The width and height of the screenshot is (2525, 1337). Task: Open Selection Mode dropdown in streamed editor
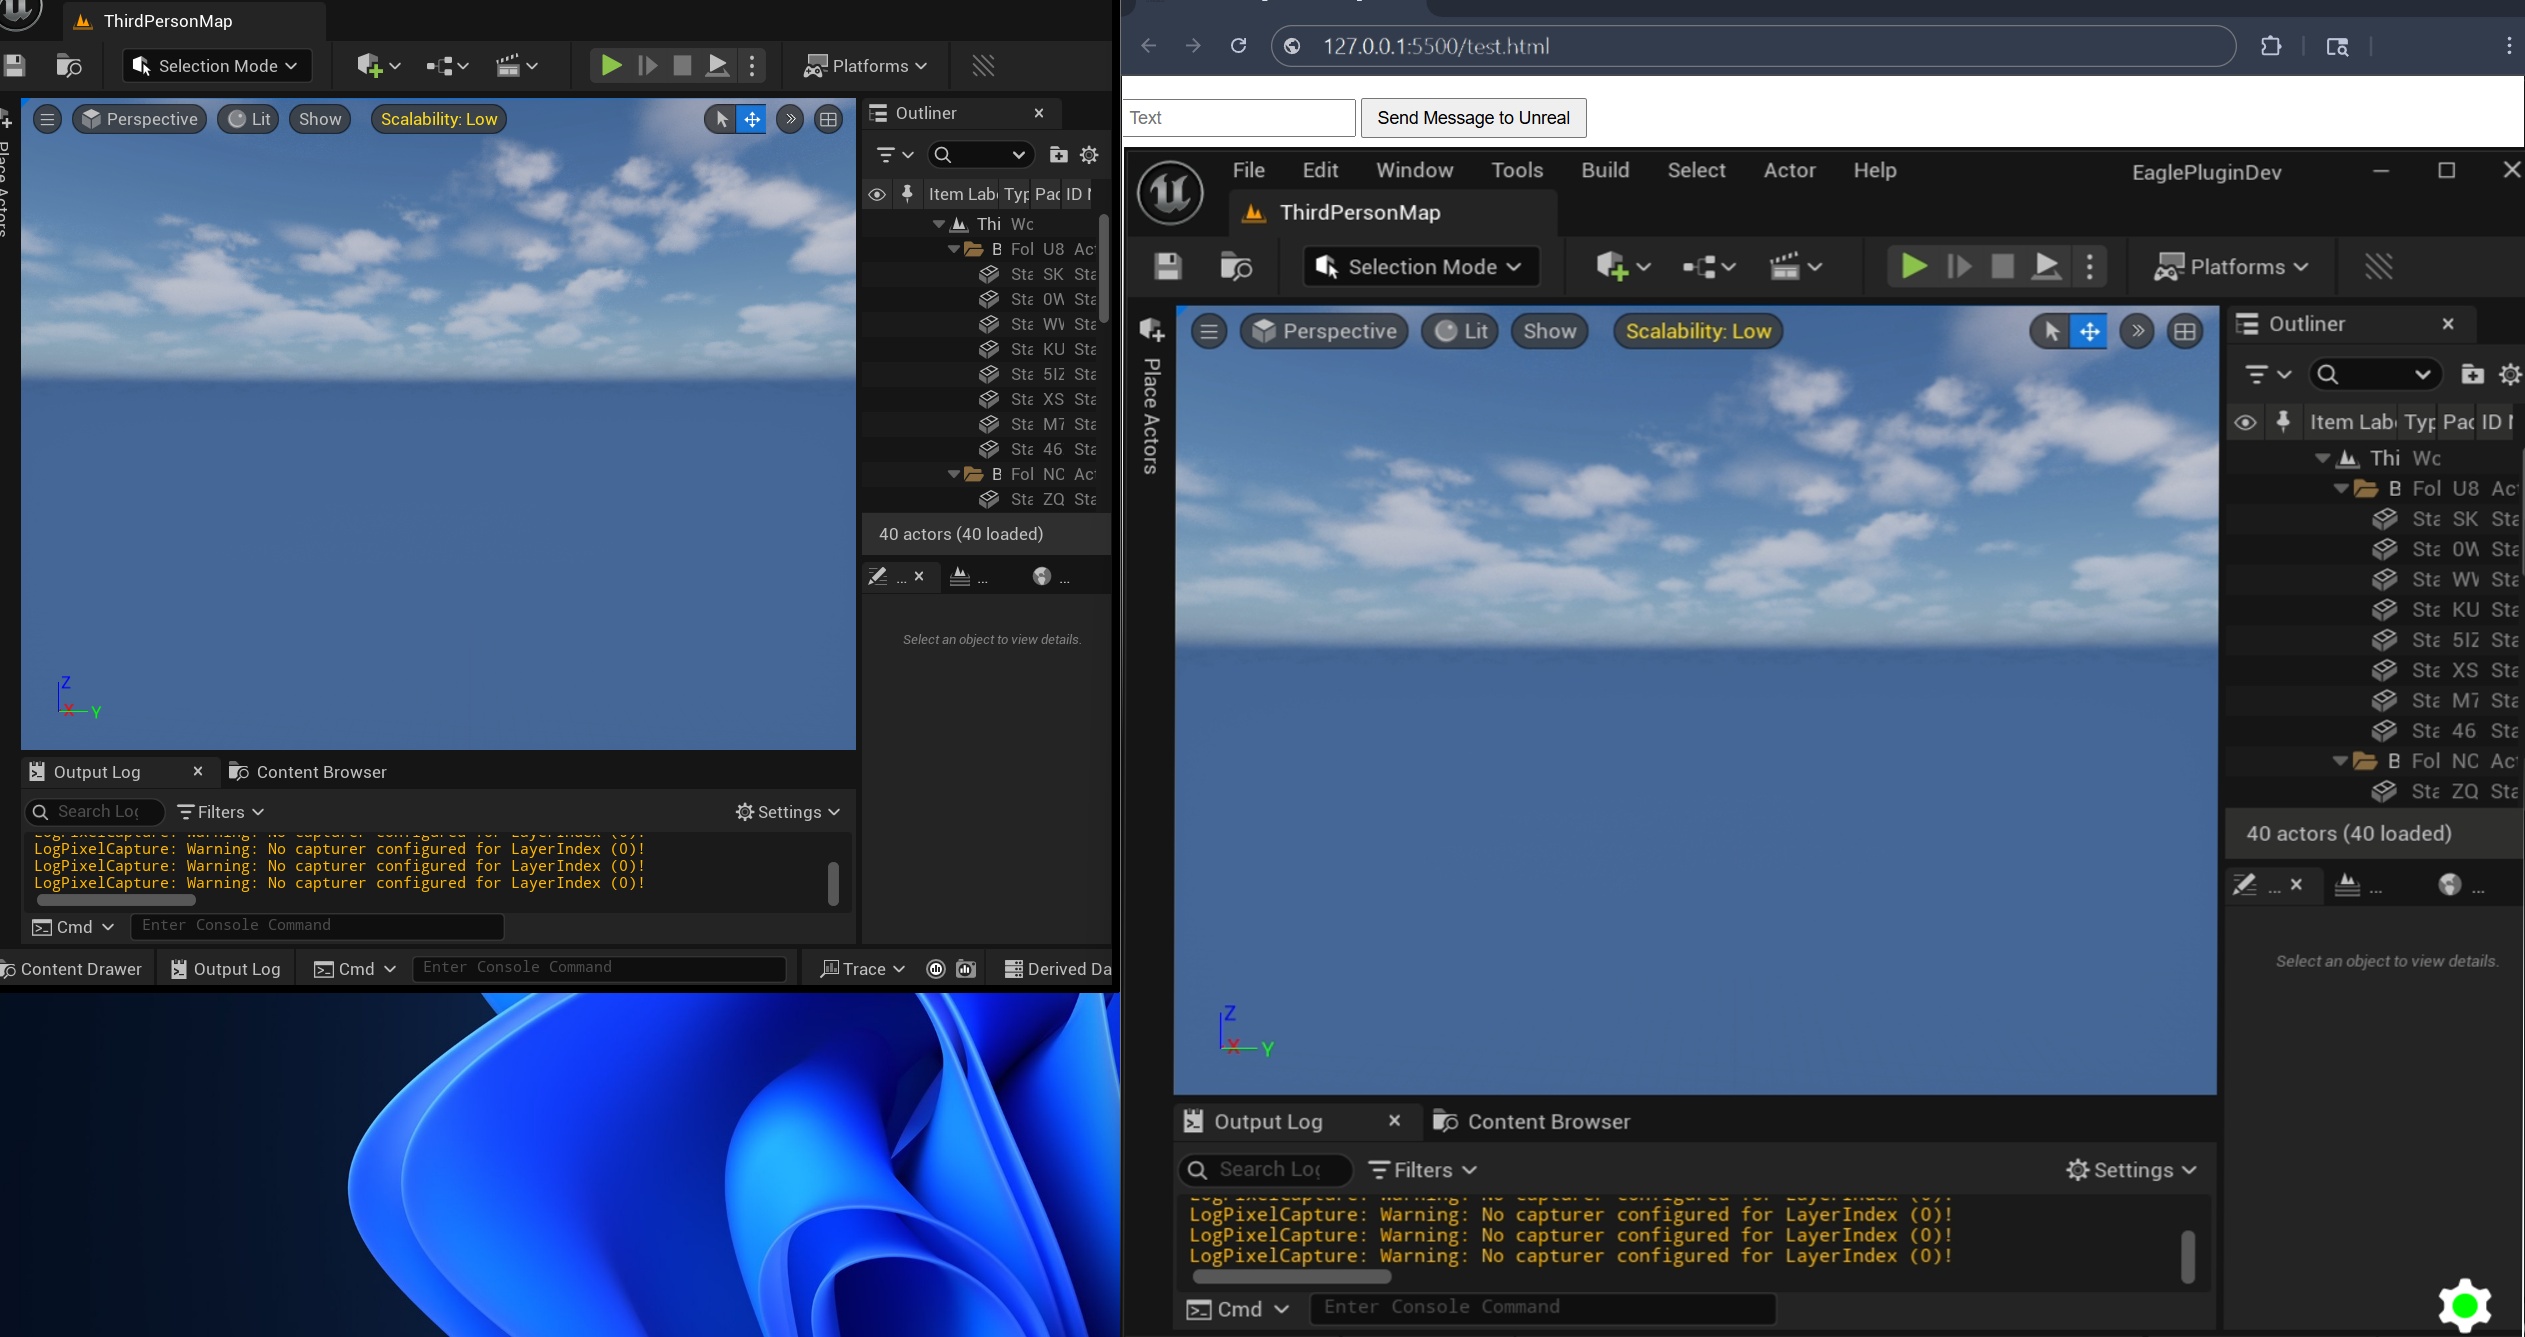tap(1421, 267)
